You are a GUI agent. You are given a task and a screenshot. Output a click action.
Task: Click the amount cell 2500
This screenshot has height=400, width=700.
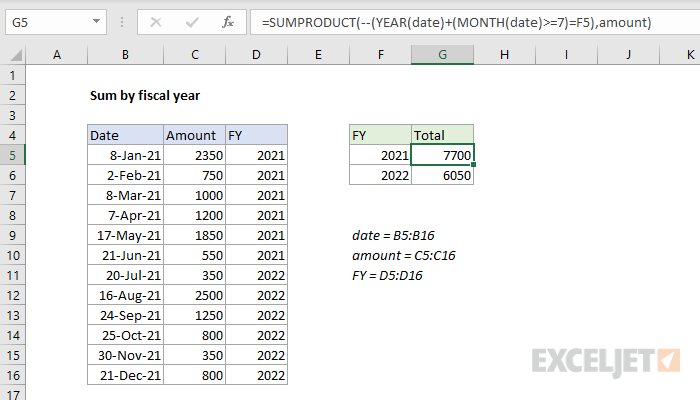coord(195,296)
